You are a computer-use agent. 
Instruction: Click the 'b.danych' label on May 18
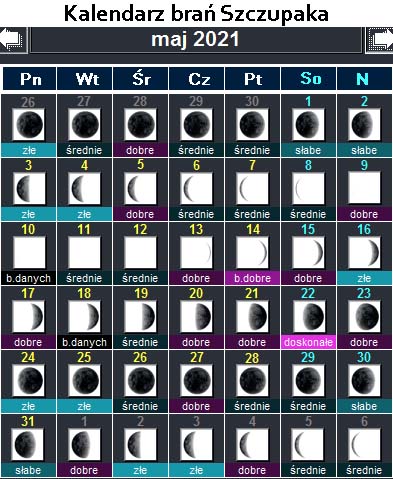[84, 342]
